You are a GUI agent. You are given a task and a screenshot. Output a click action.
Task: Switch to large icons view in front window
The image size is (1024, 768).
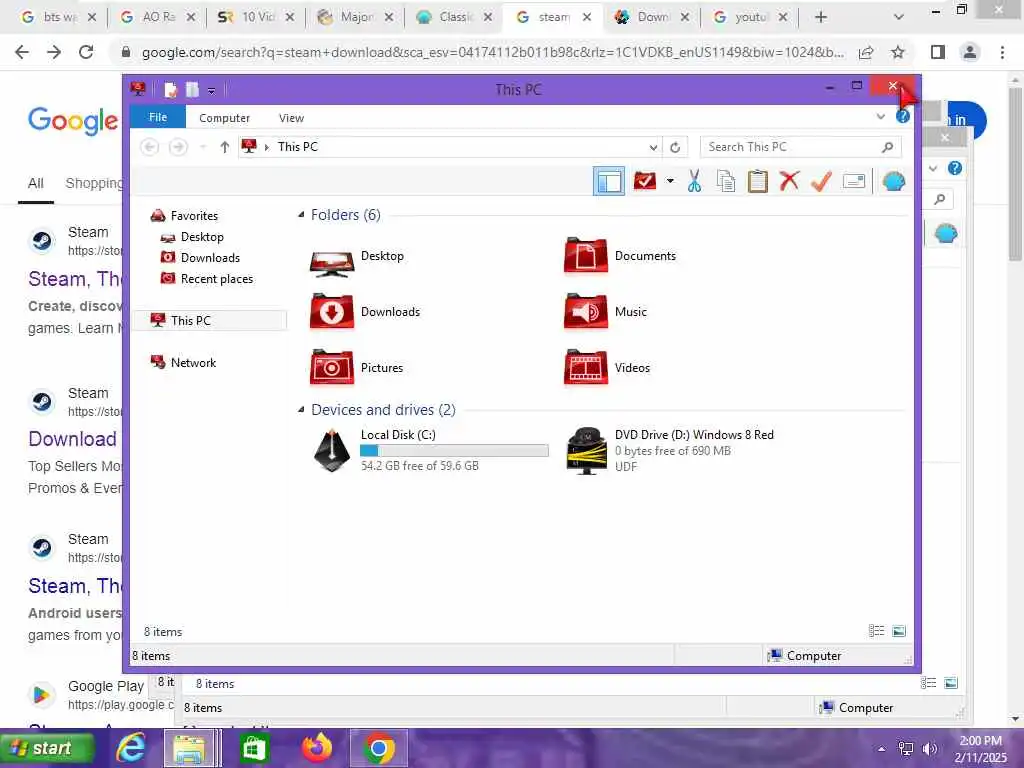[899, 631]
